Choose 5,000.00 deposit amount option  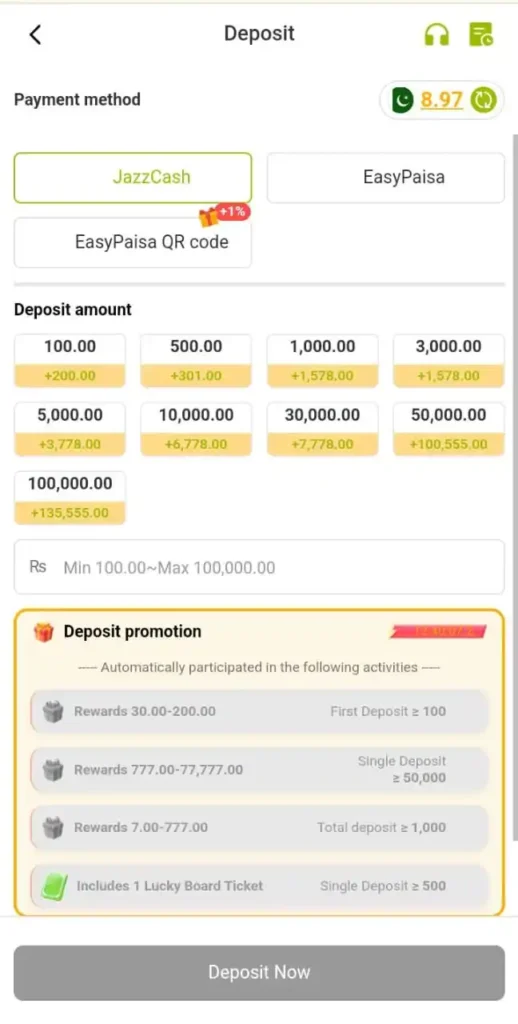[x=70, y=429]
